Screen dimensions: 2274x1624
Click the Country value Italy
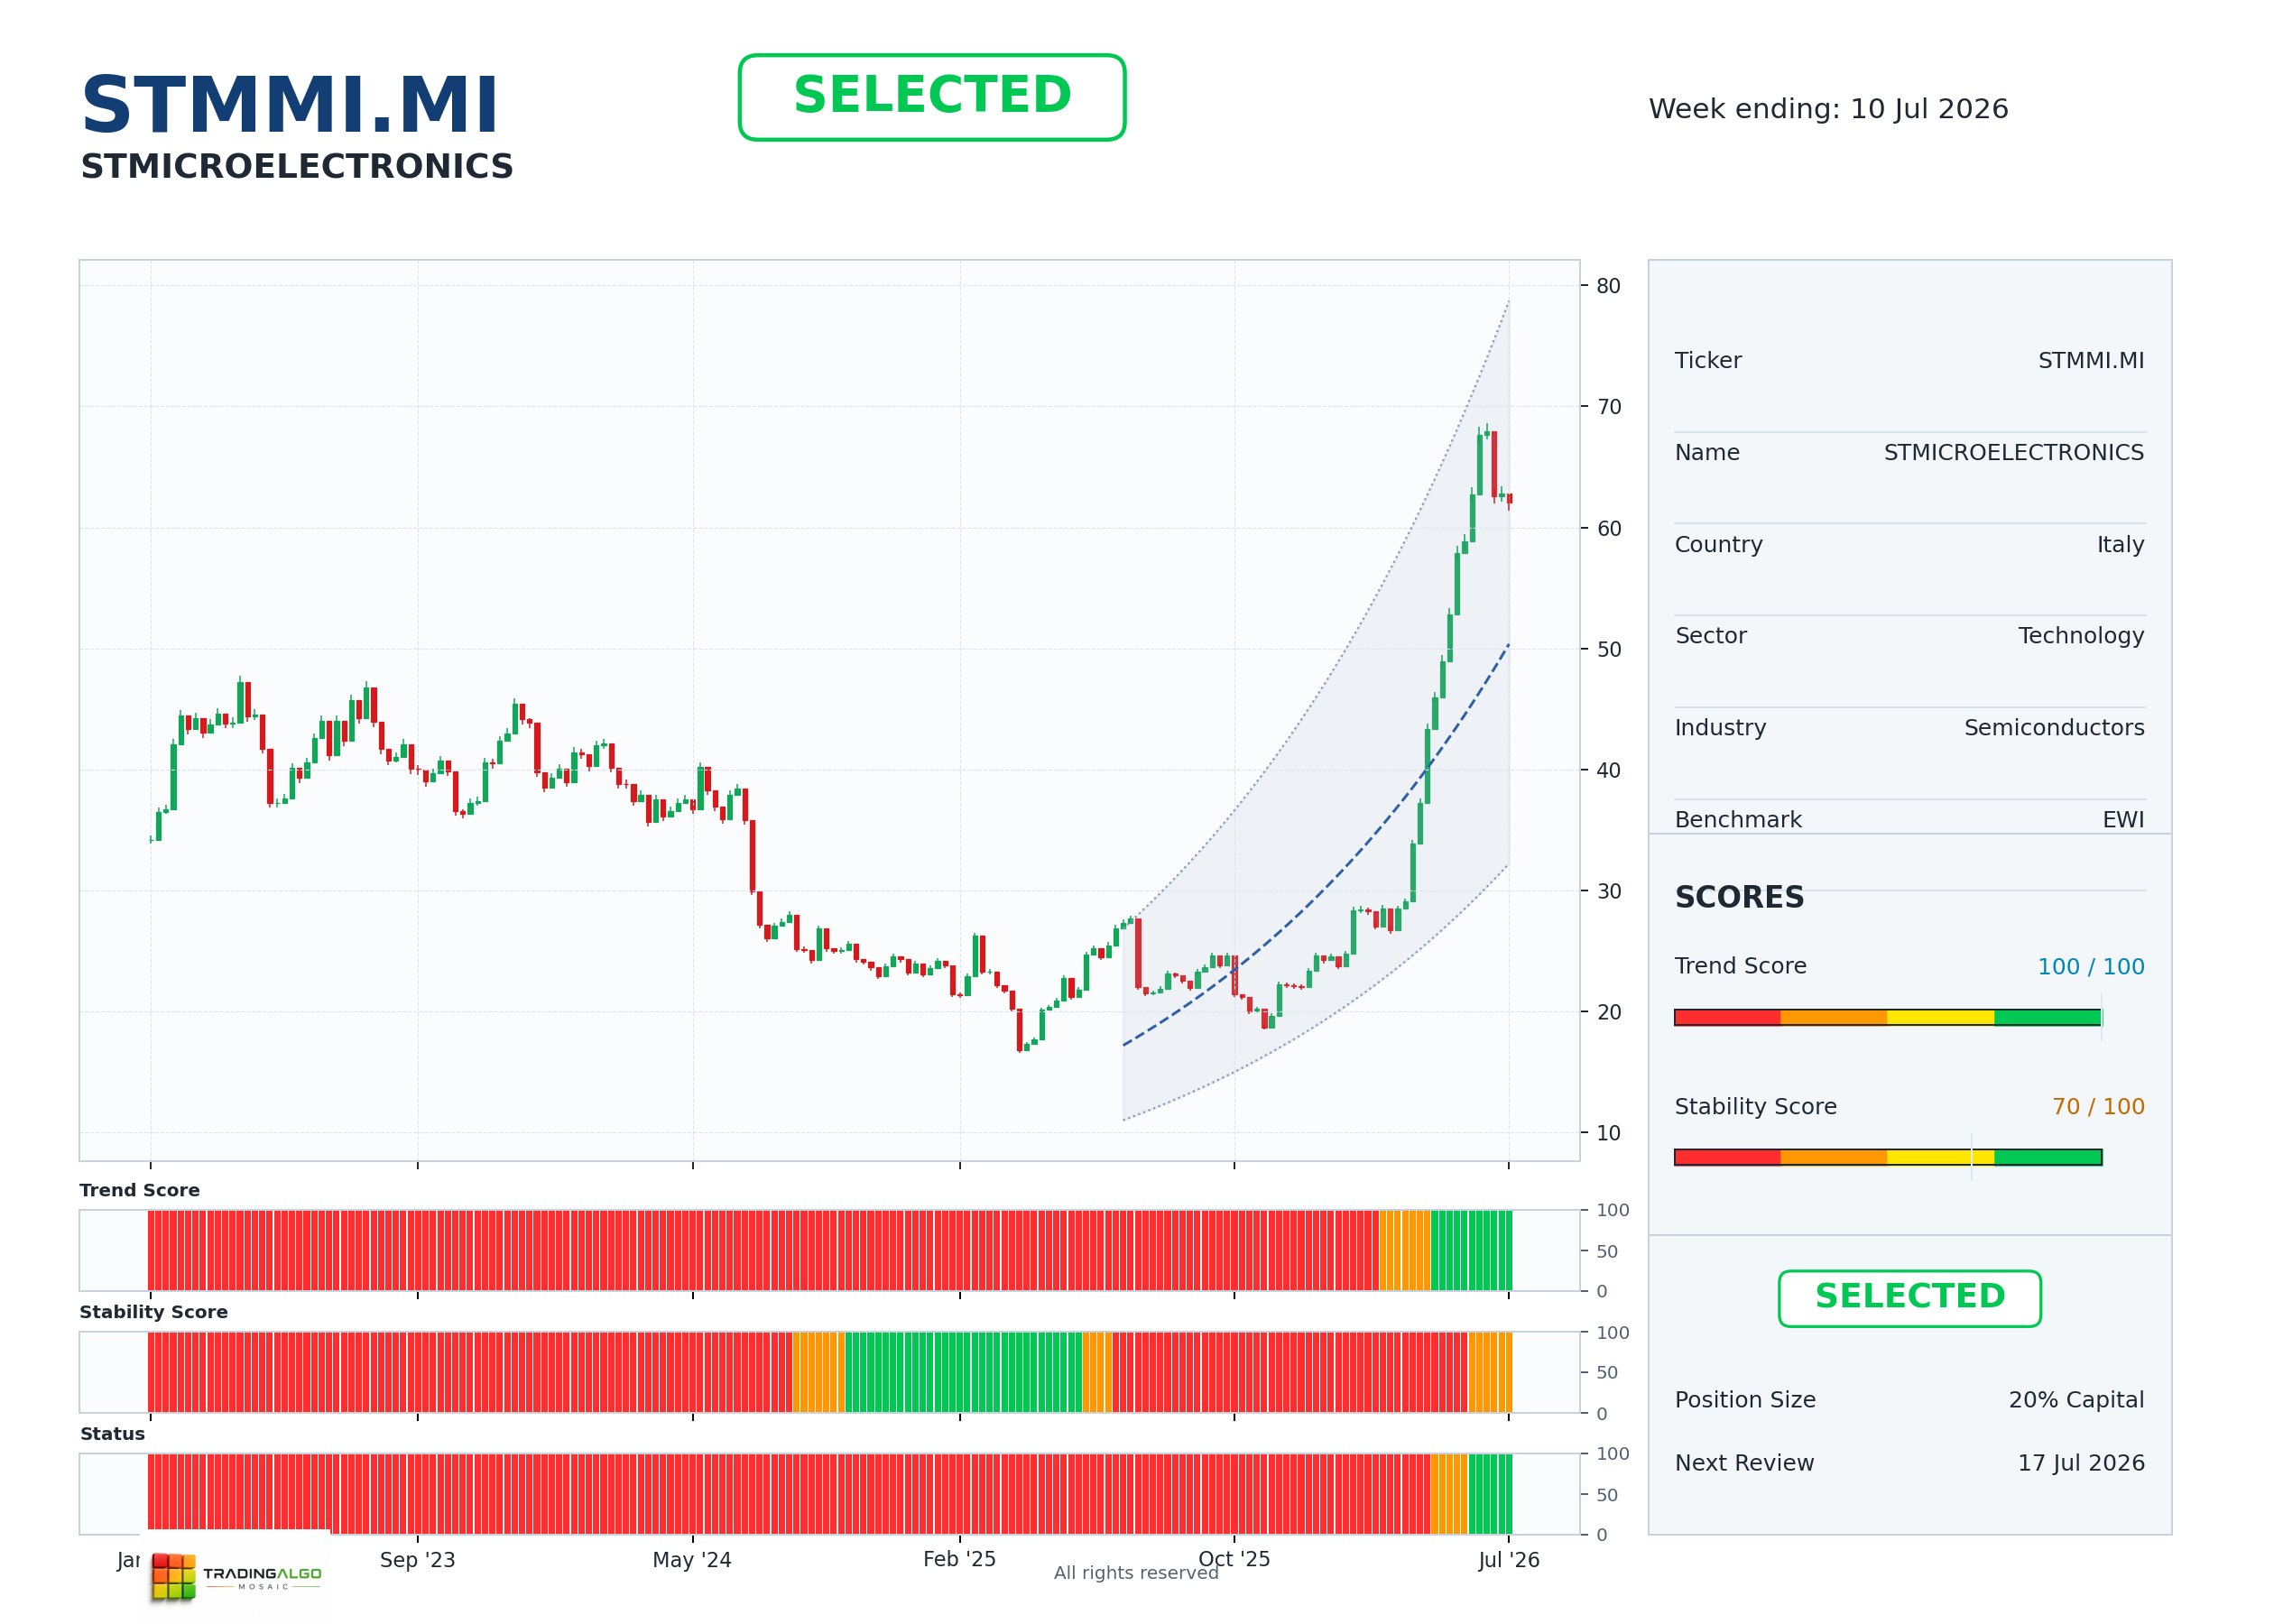2119,545
